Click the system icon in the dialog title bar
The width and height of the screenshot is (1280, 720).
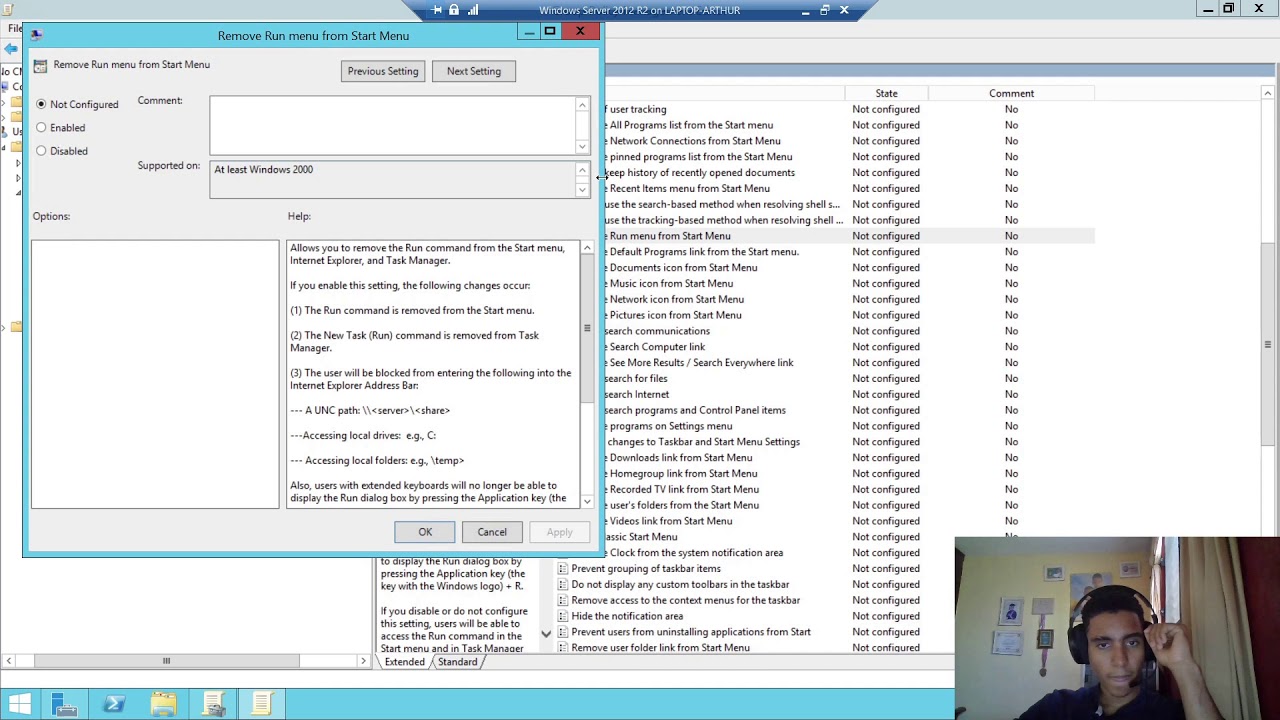click(x=36, y=35)
